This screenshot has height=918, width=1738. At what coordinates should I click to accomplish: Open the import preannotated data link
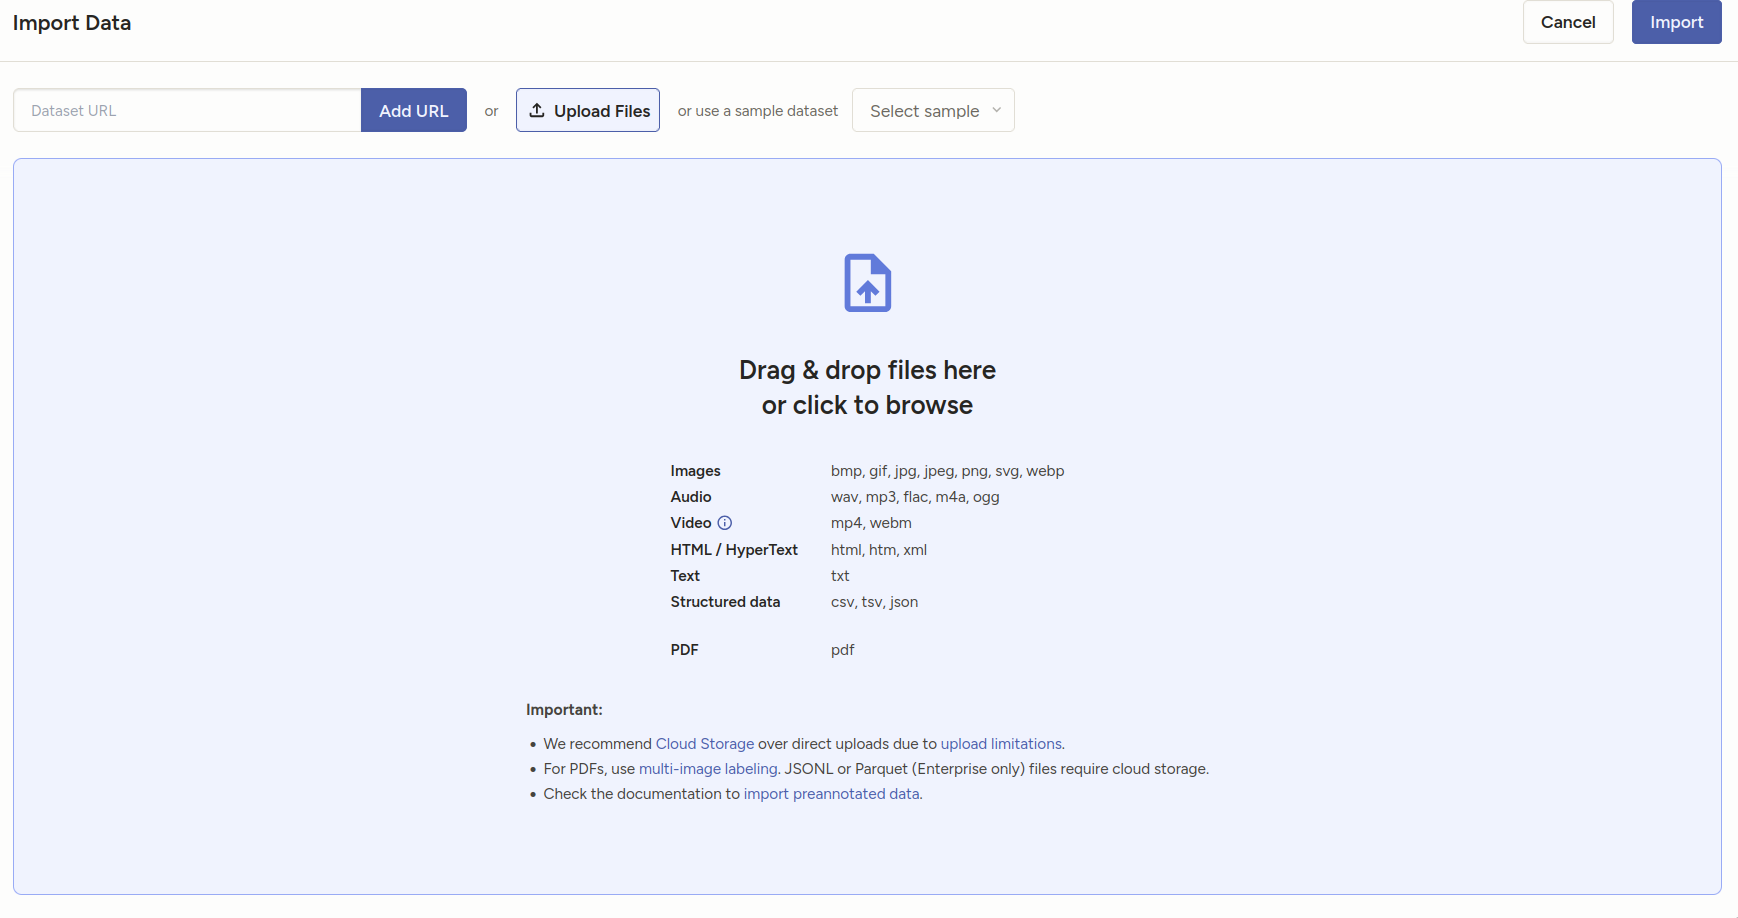pyautogui.click(x=831, y=794)
